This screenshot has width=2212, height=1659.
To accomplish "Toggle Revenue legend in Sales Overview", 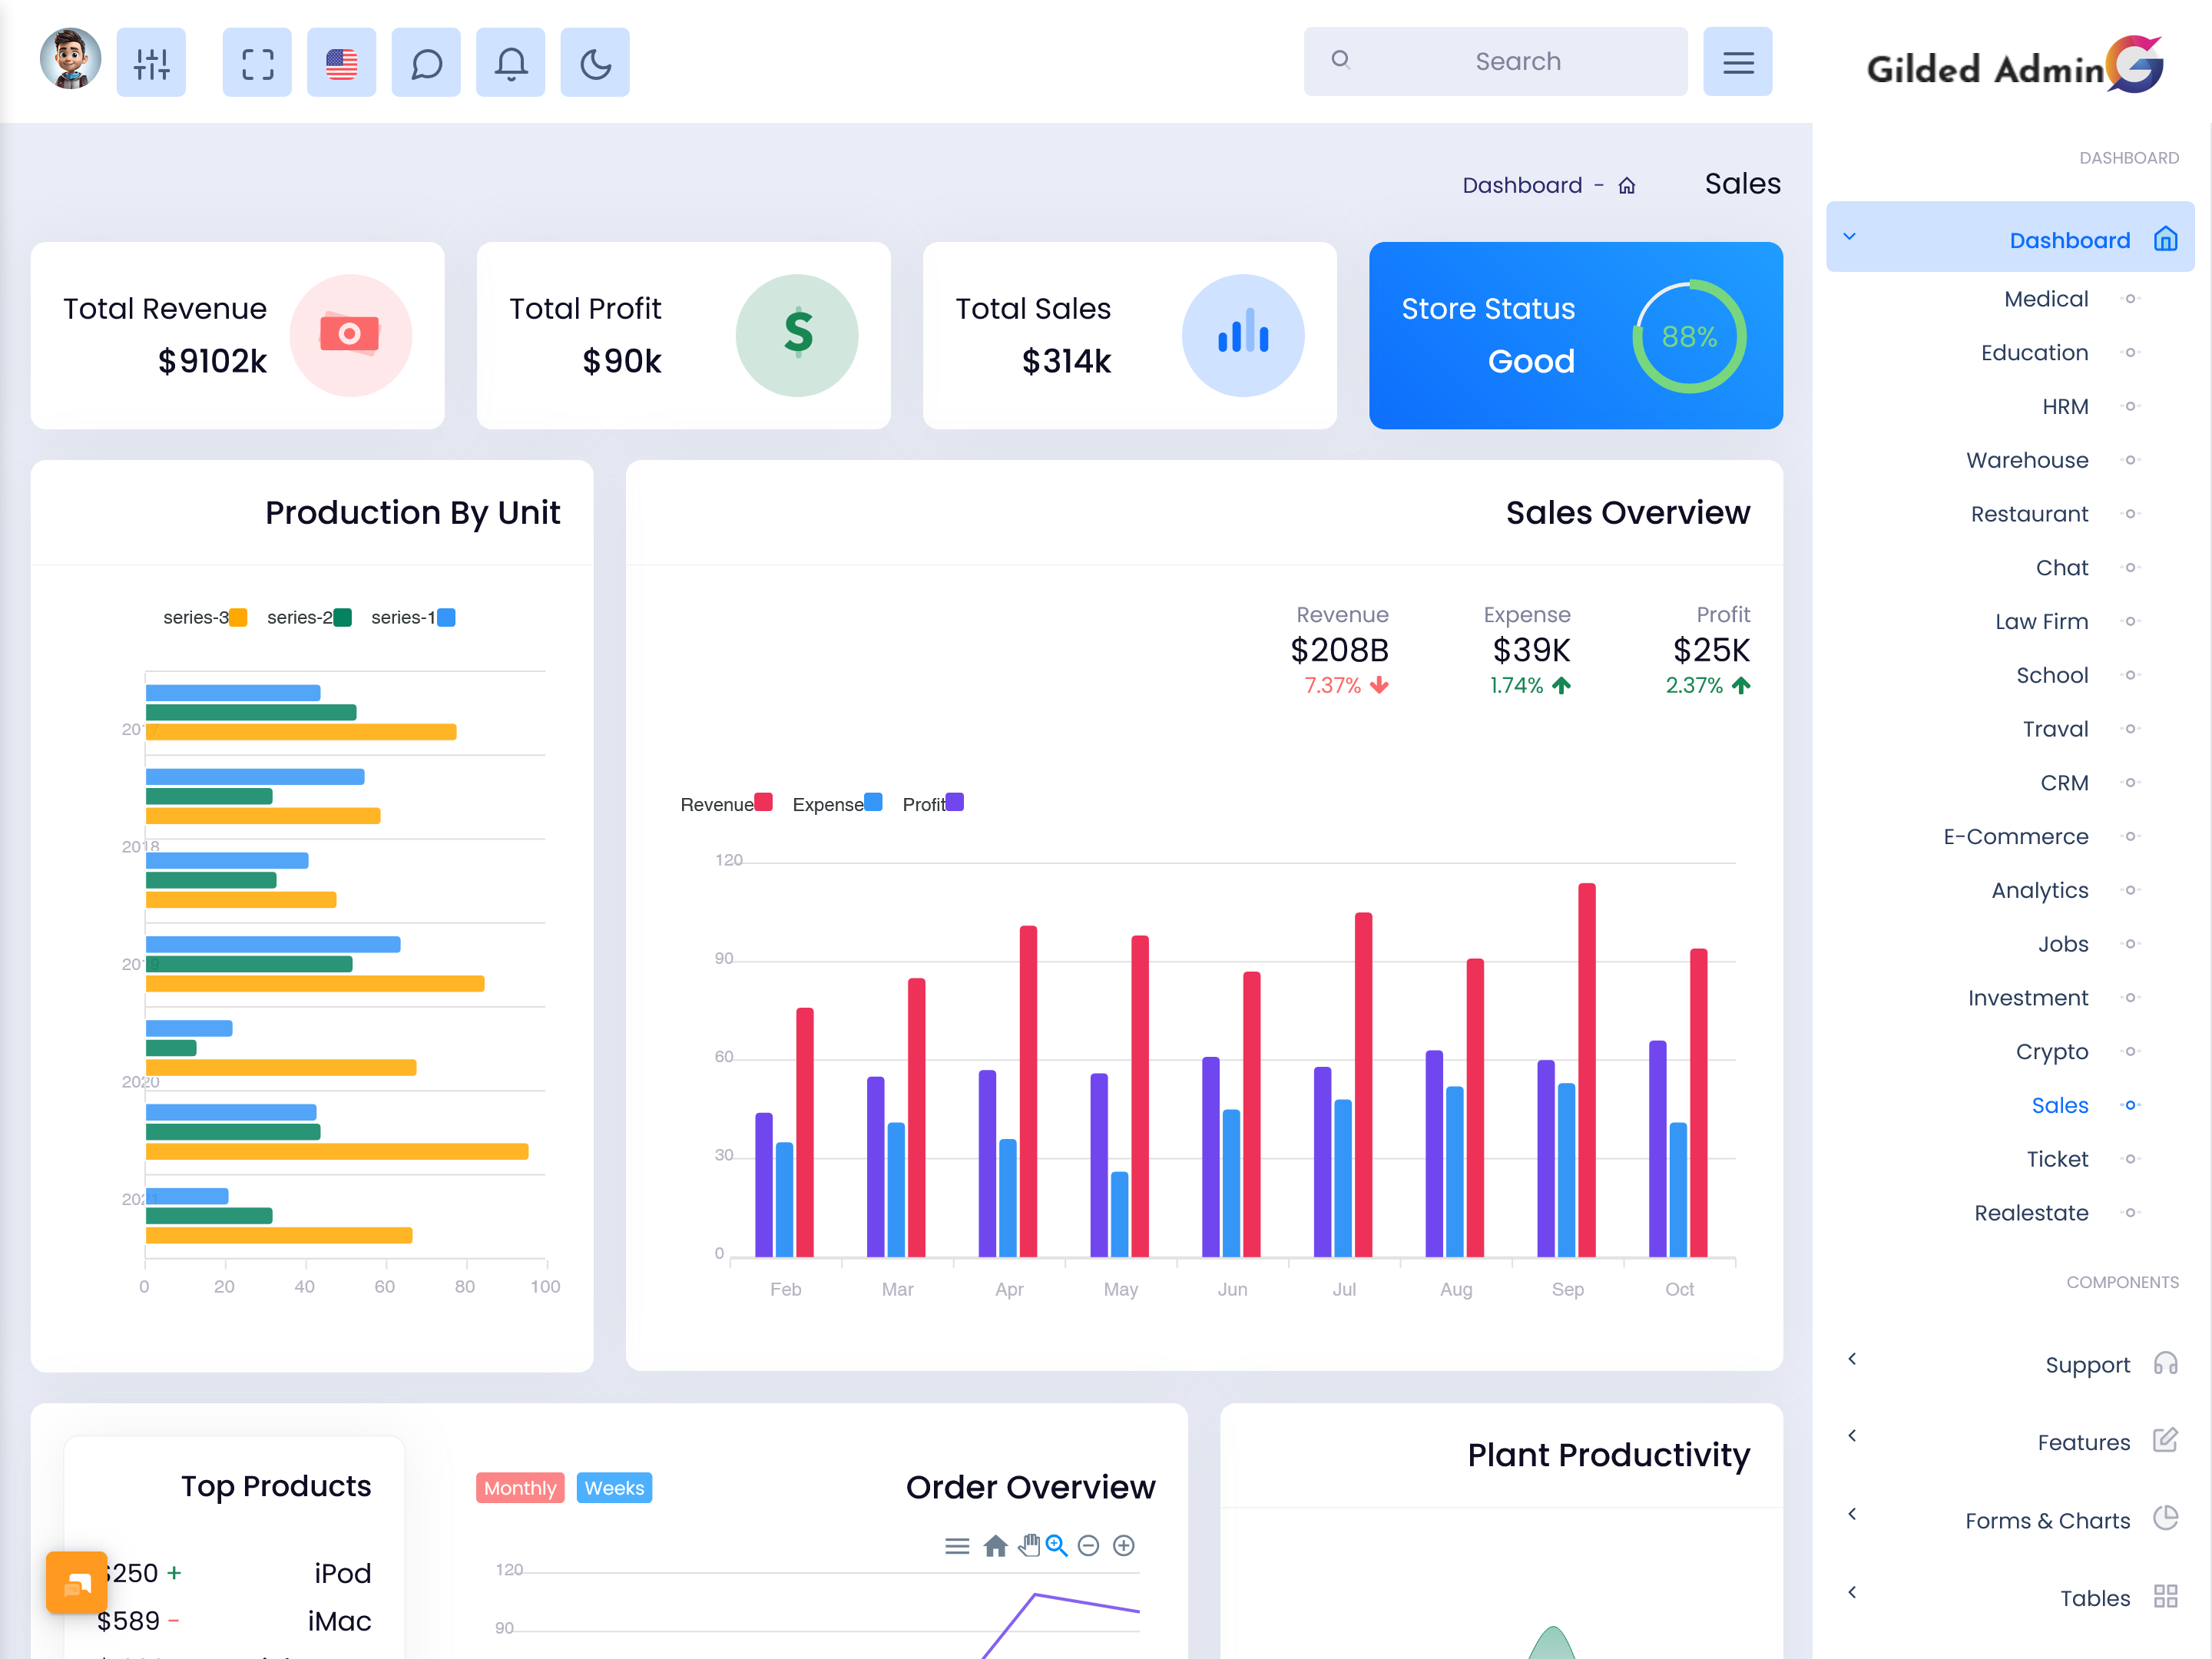I will pos(726,804).
